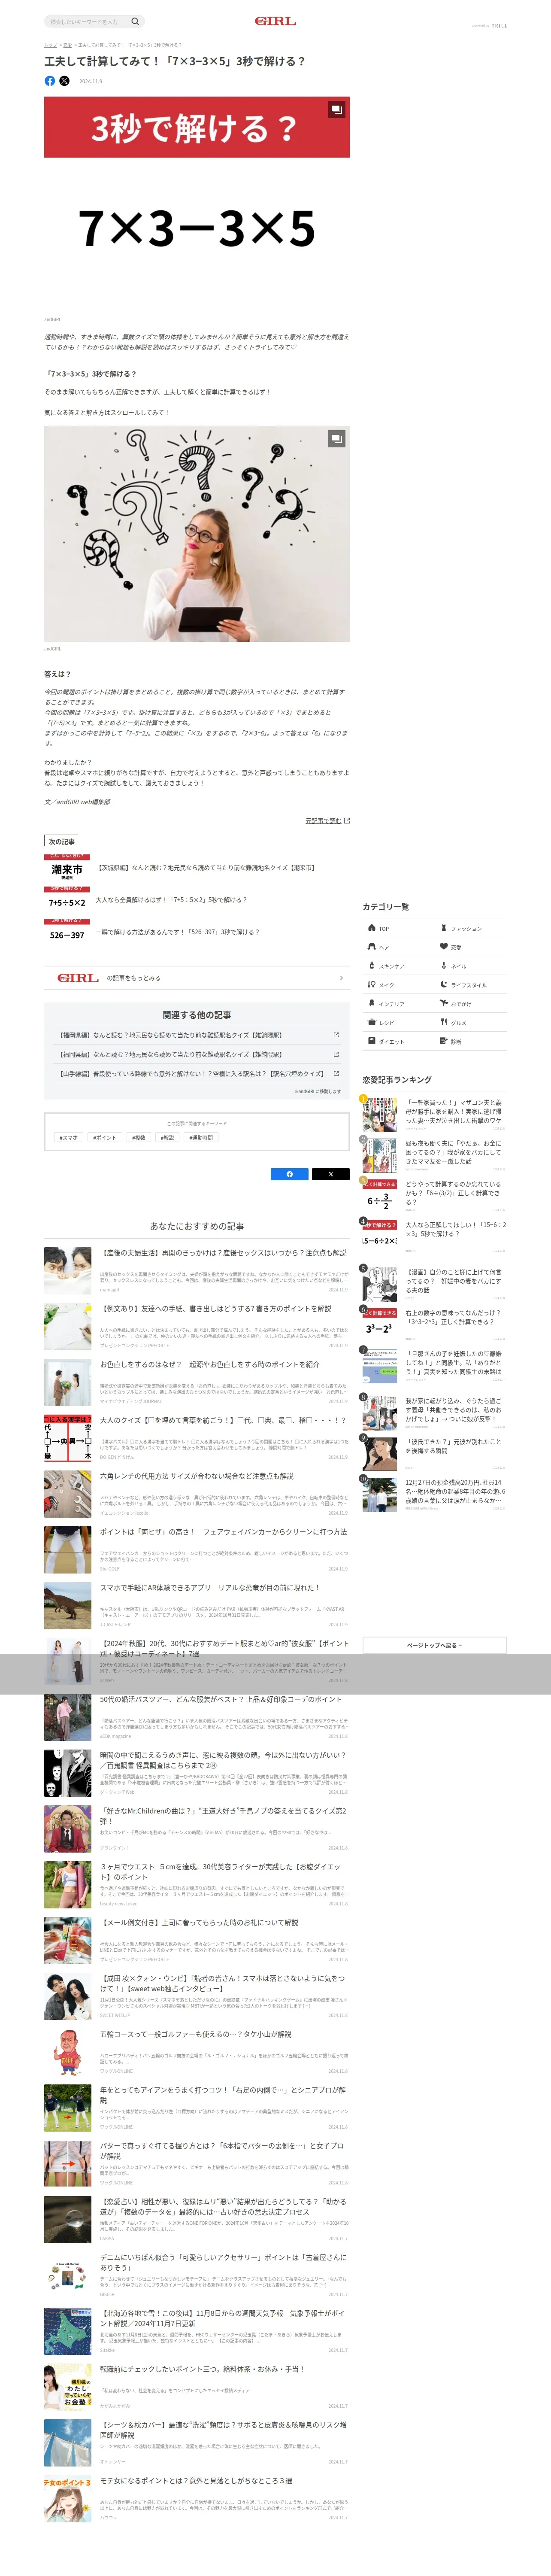The image size is (551, 2576).
Task: Select the #通勤時間 keyword tag
Action: click(200, 1138)
